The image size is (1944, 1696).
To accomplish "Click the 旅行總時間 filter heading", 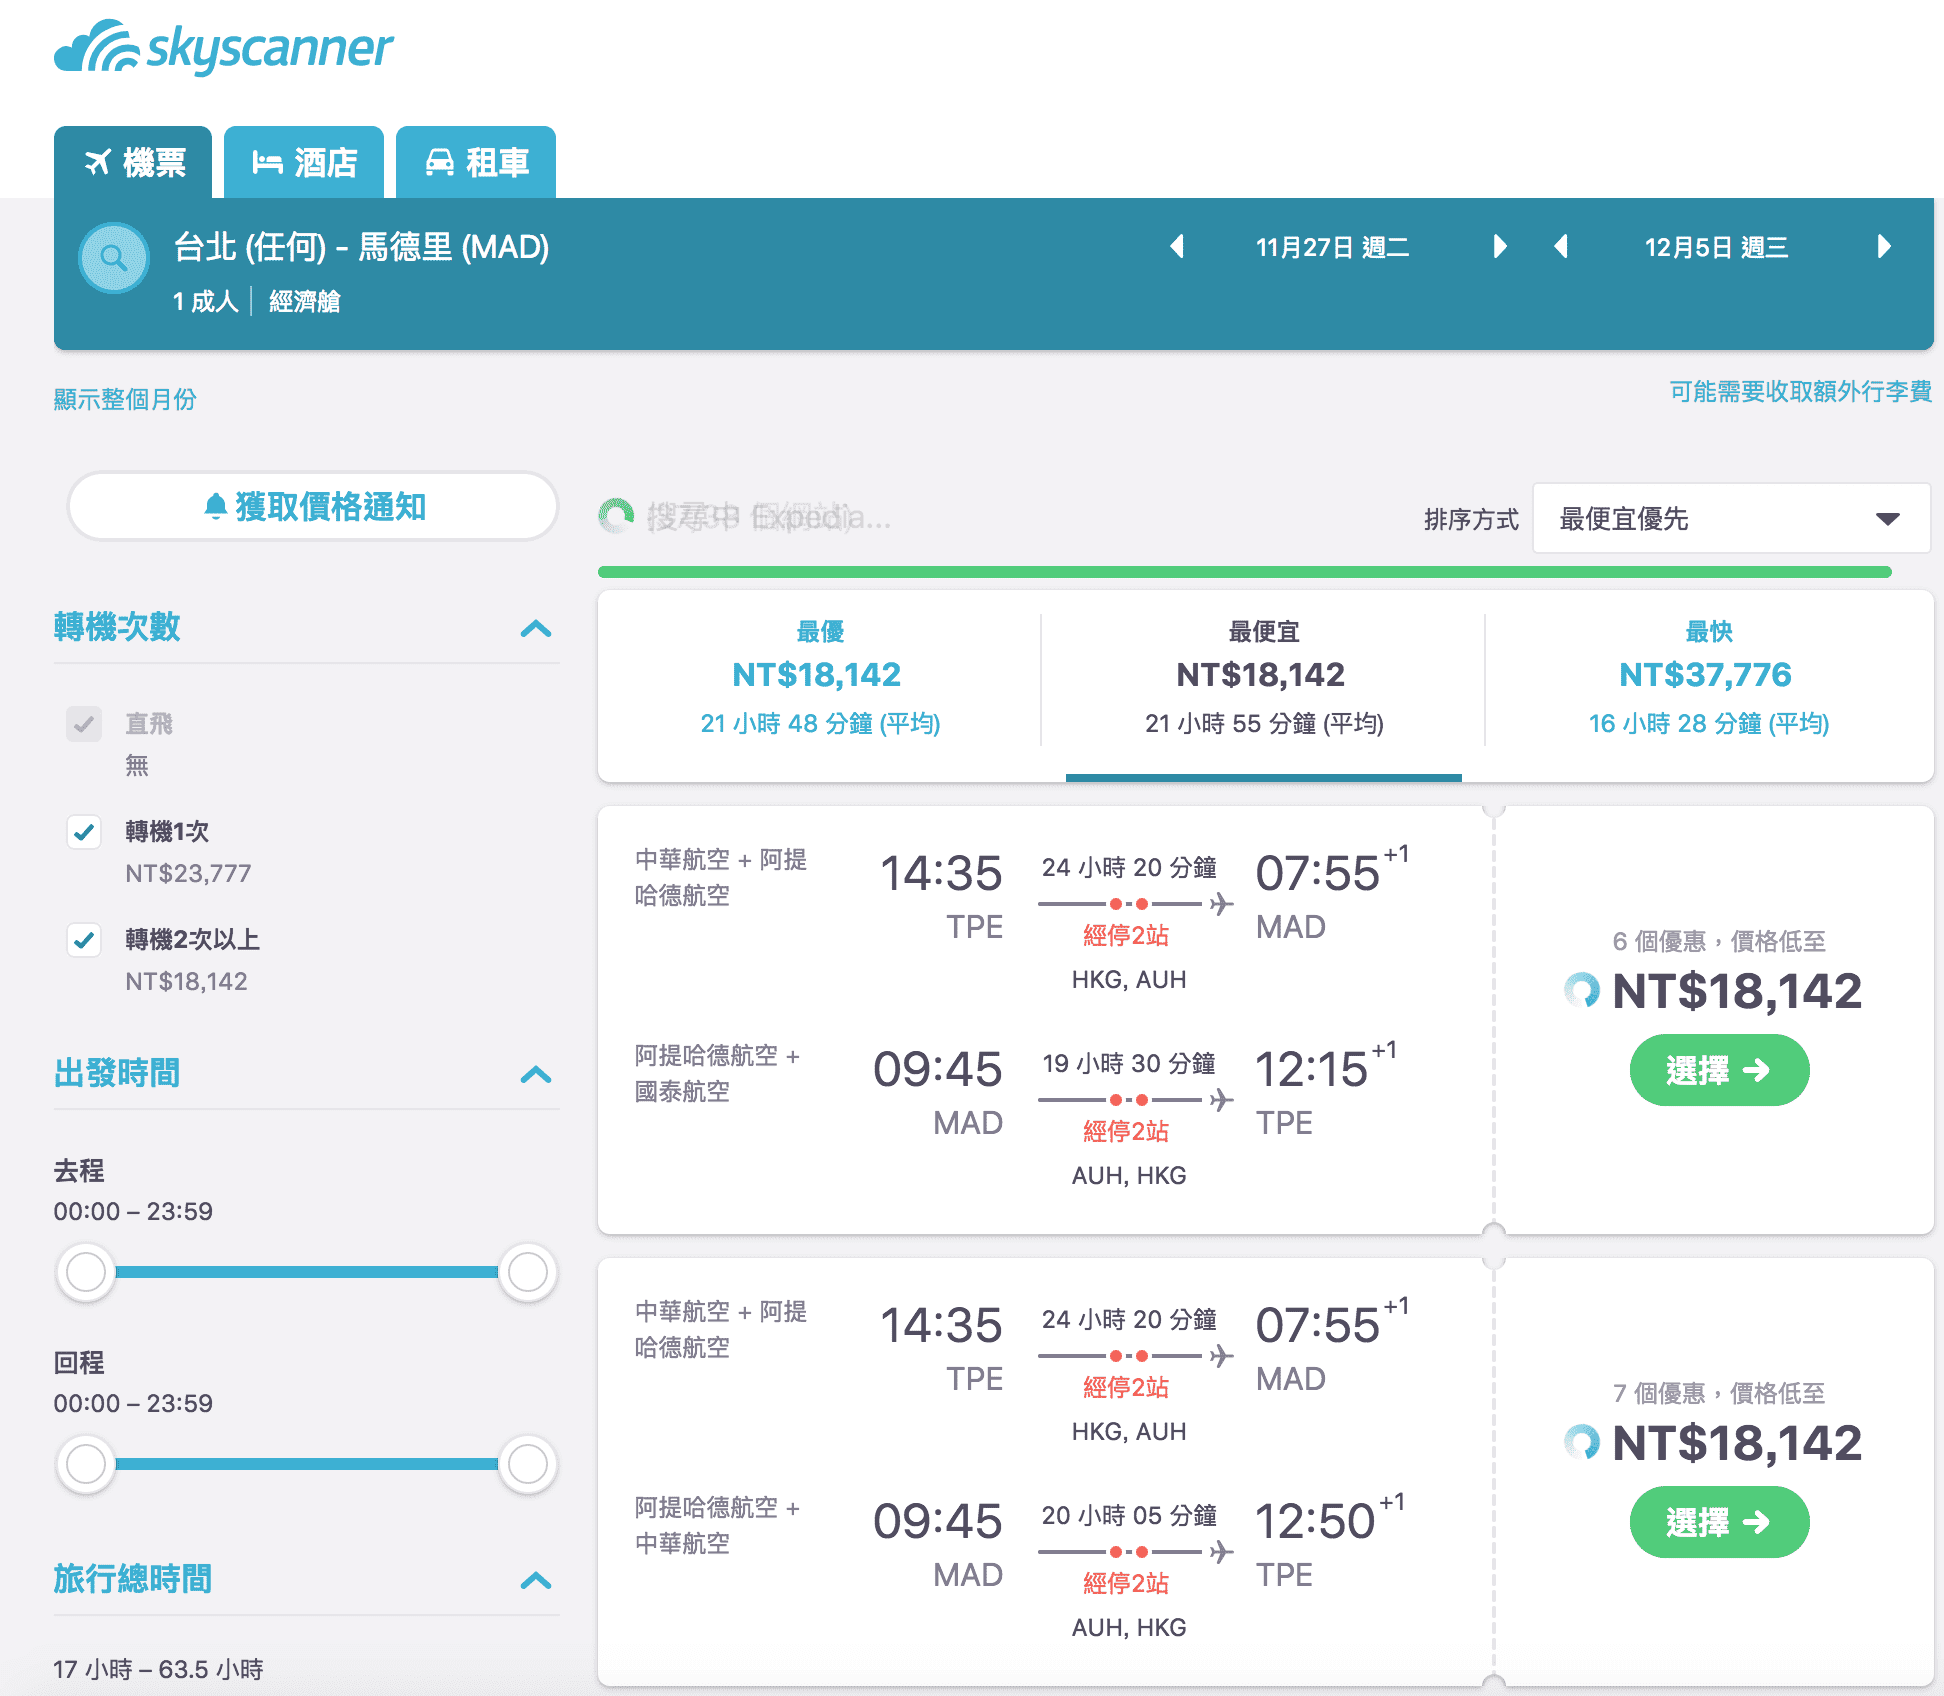I will point(133,1579).
